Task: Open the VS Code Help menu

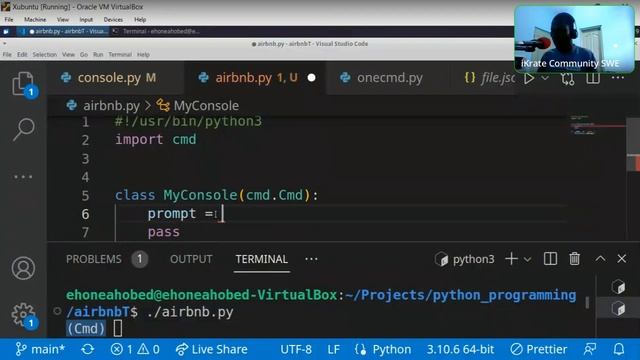Action: point(143,54)
